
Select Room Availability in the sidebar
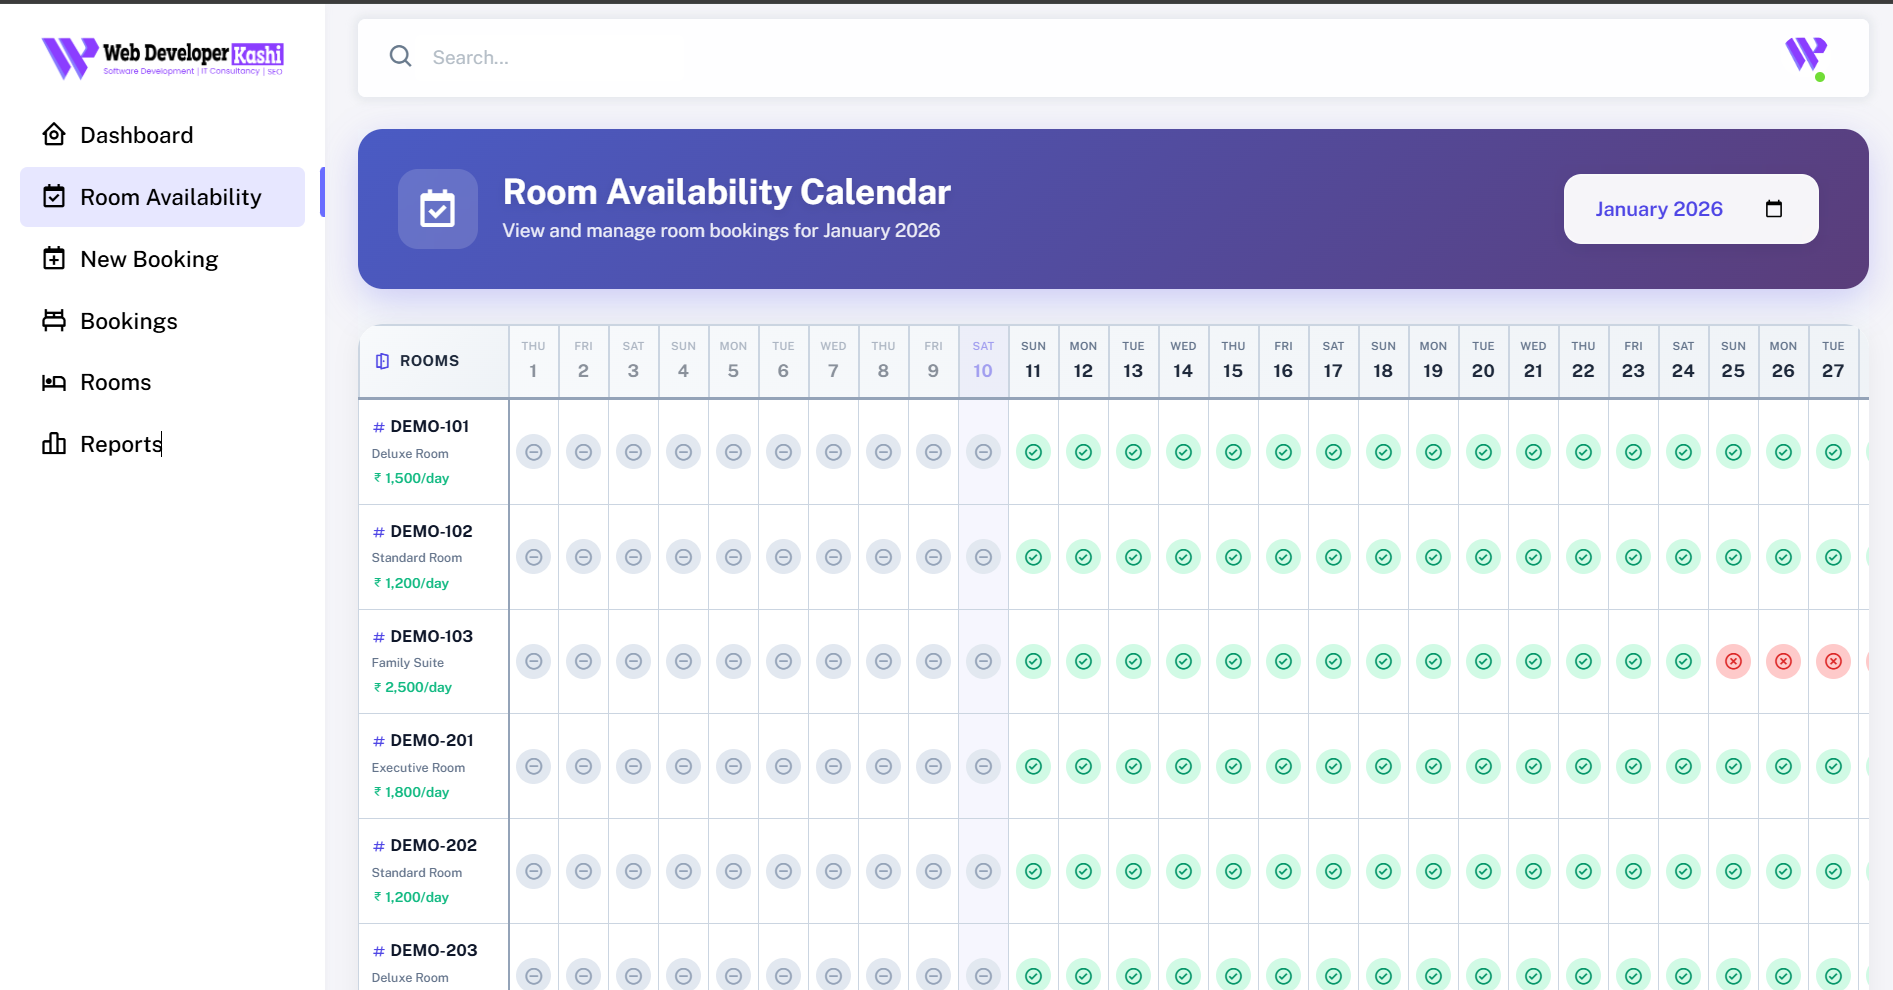click(x=169, y=196)
